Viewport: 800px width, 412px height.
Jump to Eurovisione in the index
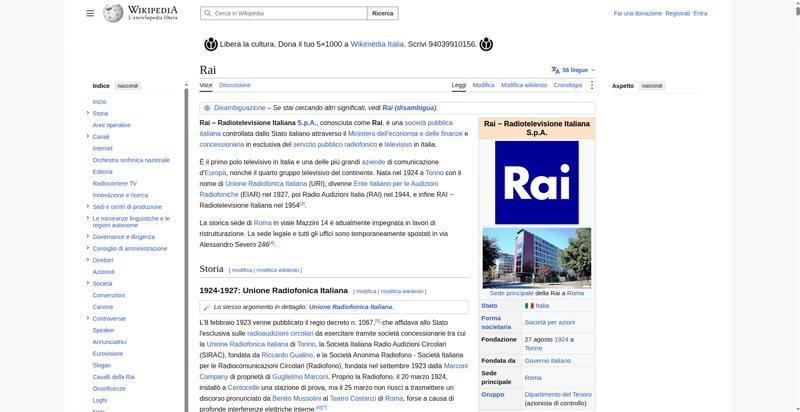coord(108,353)
